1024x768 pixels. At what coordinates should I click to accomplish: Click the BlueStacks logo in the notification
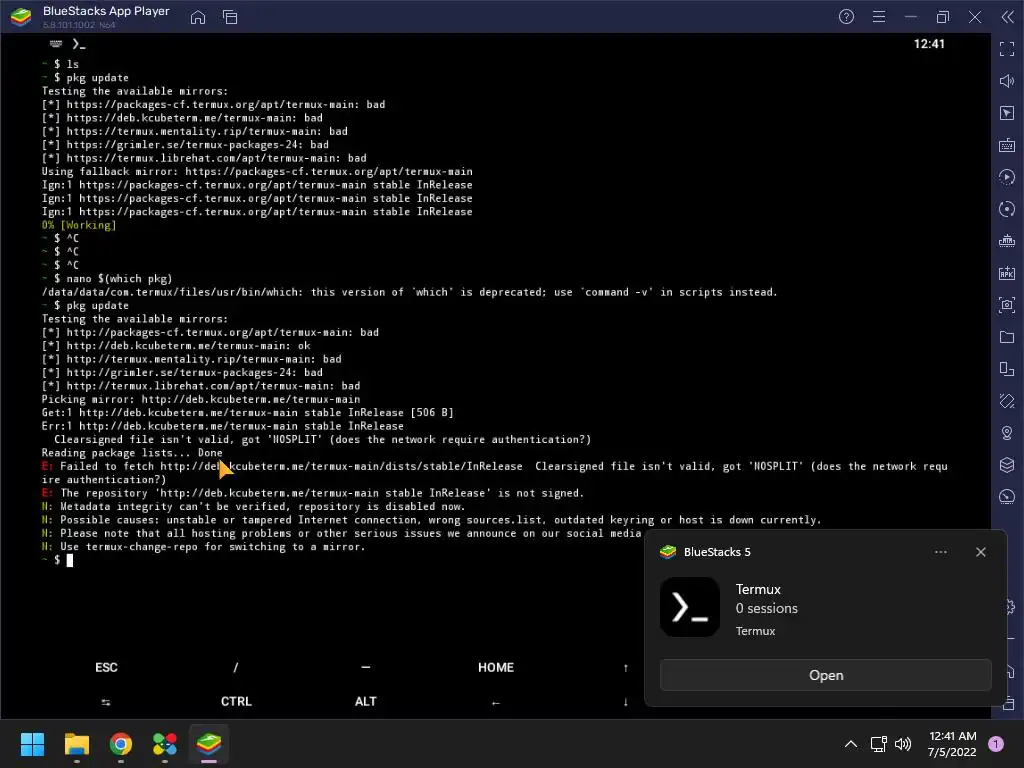[668, 552]
